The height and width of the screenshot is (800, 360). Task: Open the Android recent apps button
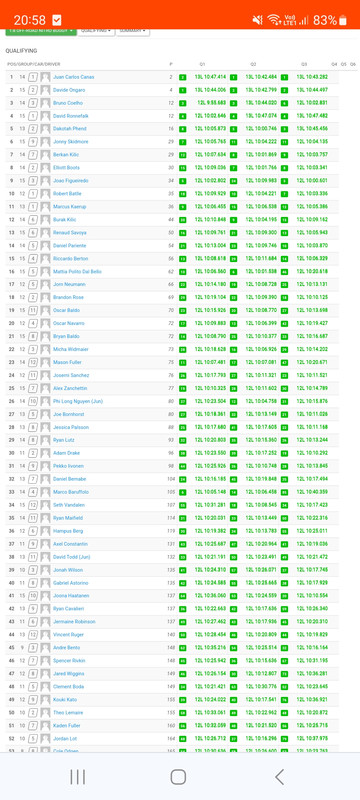[78, 777]
